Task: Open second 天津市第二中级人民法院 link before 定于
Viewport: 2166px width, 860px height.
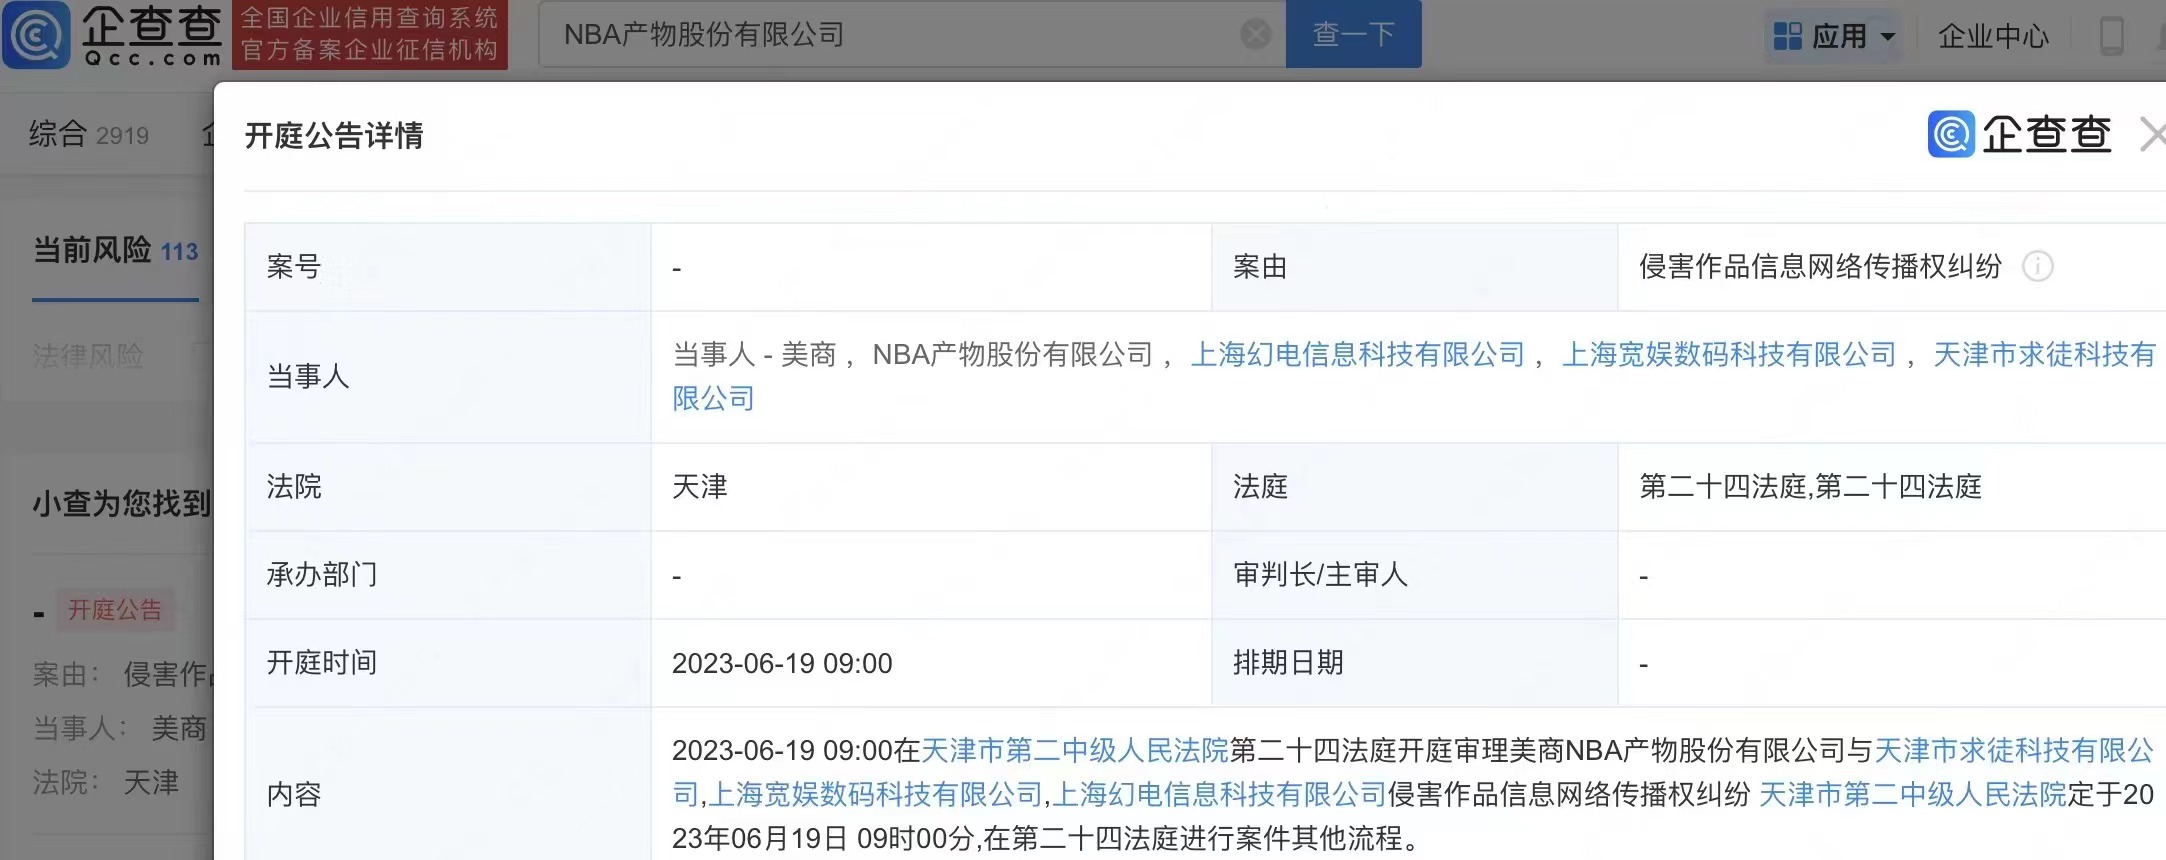Action: [x=1912, y=794]
